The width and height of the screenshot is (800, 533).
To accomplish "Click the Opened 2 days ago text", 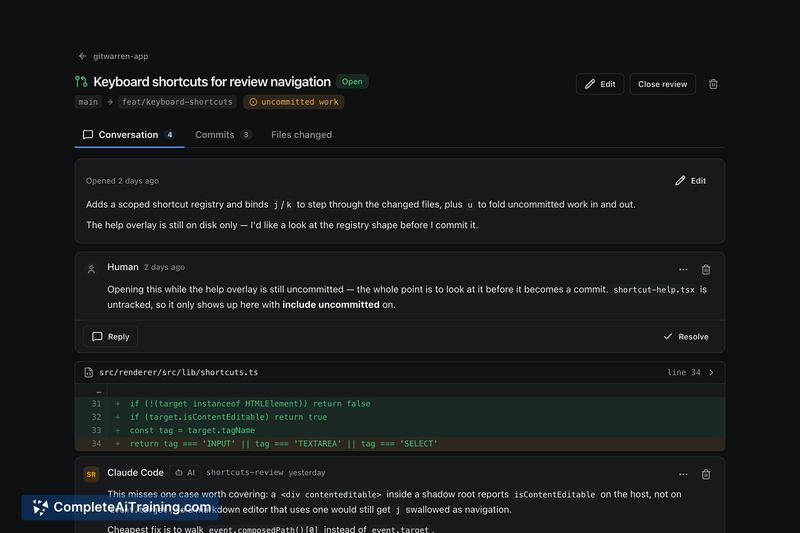I will [x=122, y=181].
